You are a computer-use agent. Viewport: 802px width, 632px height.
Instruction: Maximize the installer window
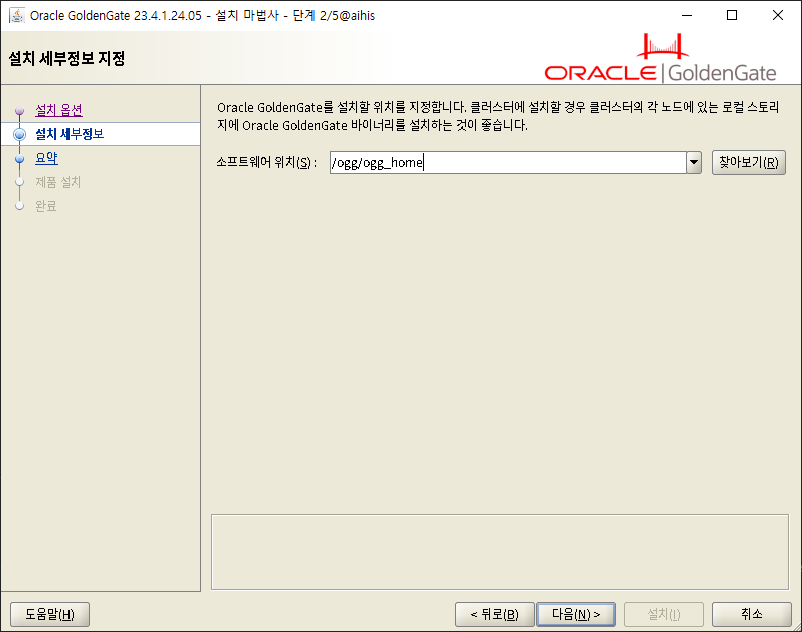point(732,15)
